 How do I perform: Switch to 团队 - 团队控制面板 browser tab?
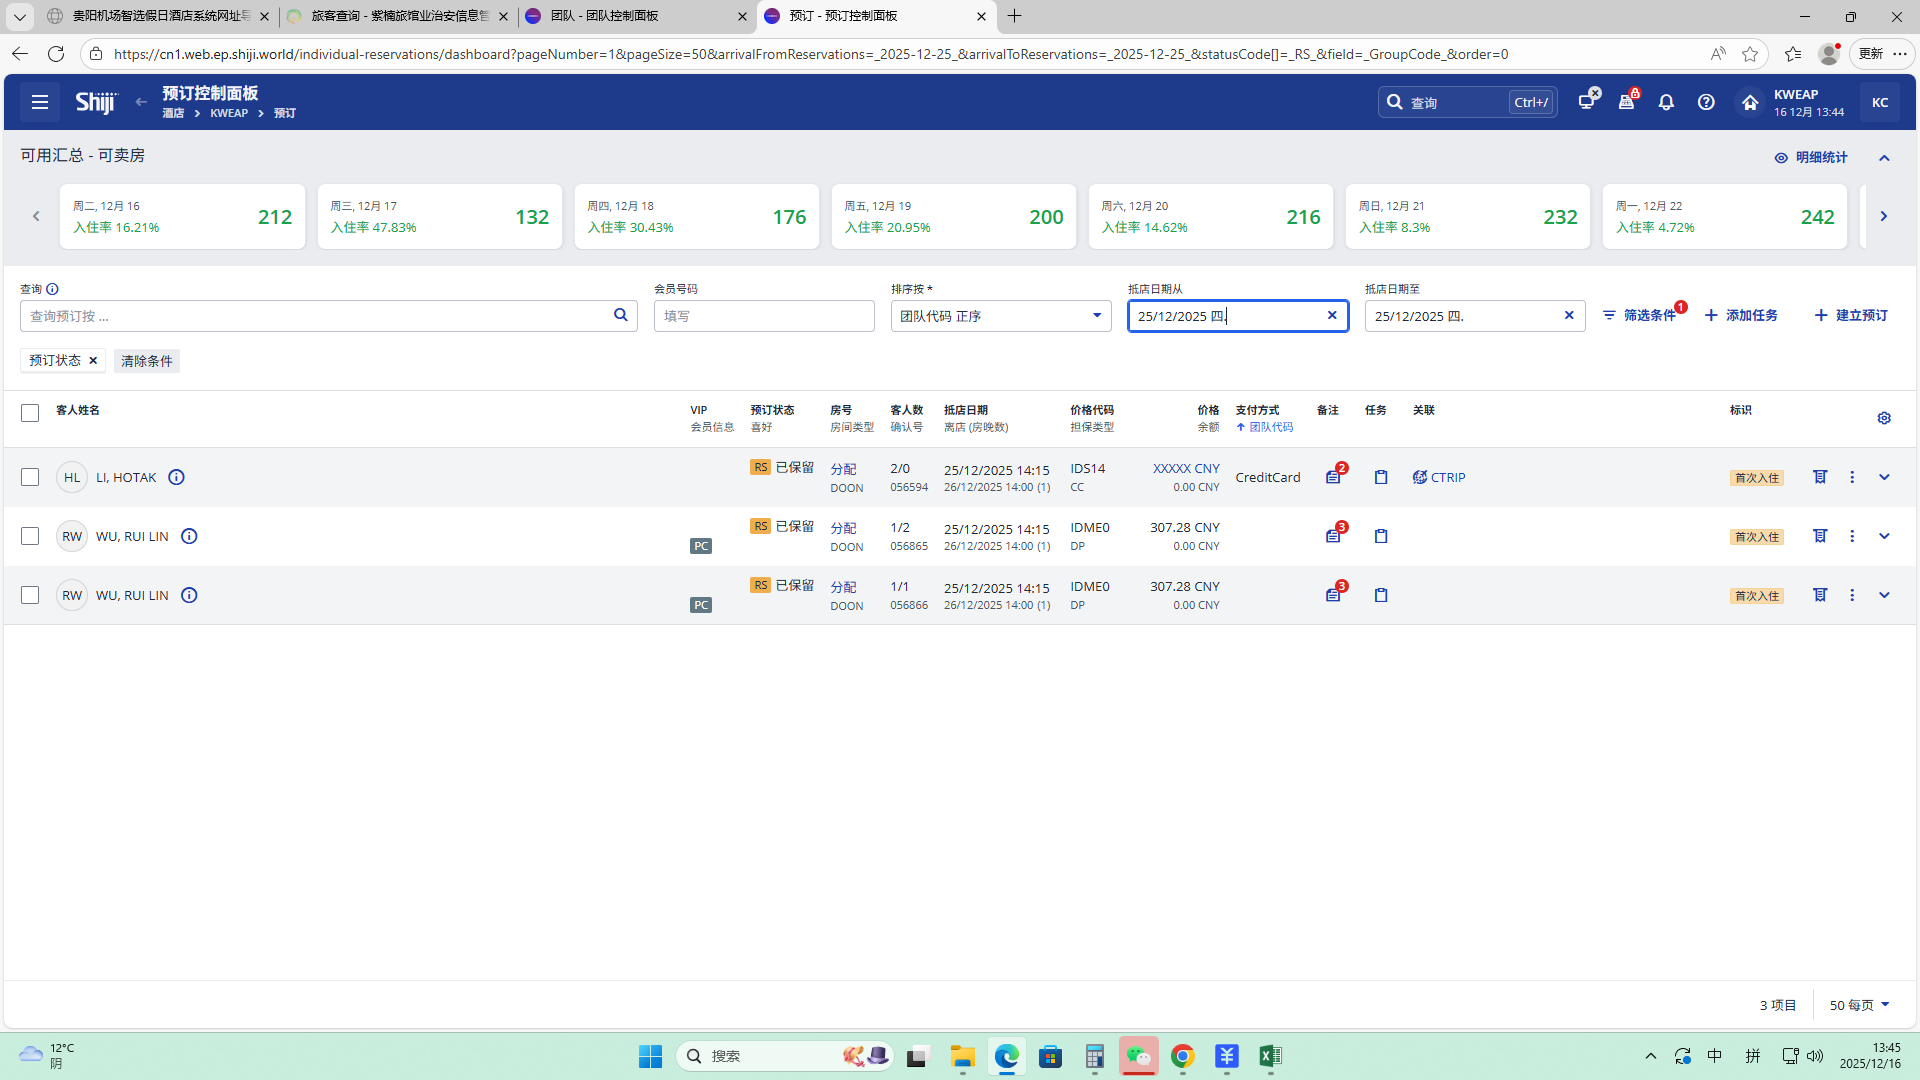tap(620, 16)
